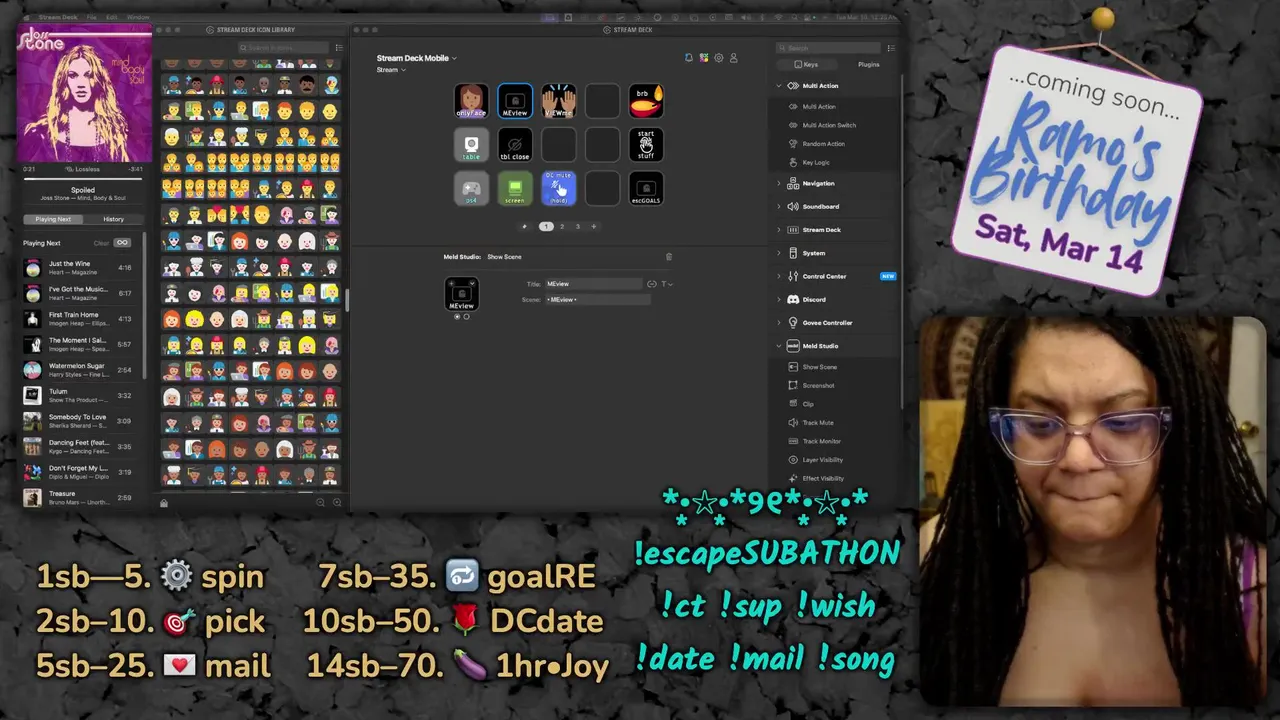Viewport: 1280px width, 720px height.
Task: Select the onlyFace key in Stream Deck
Action: pos(471,101)
